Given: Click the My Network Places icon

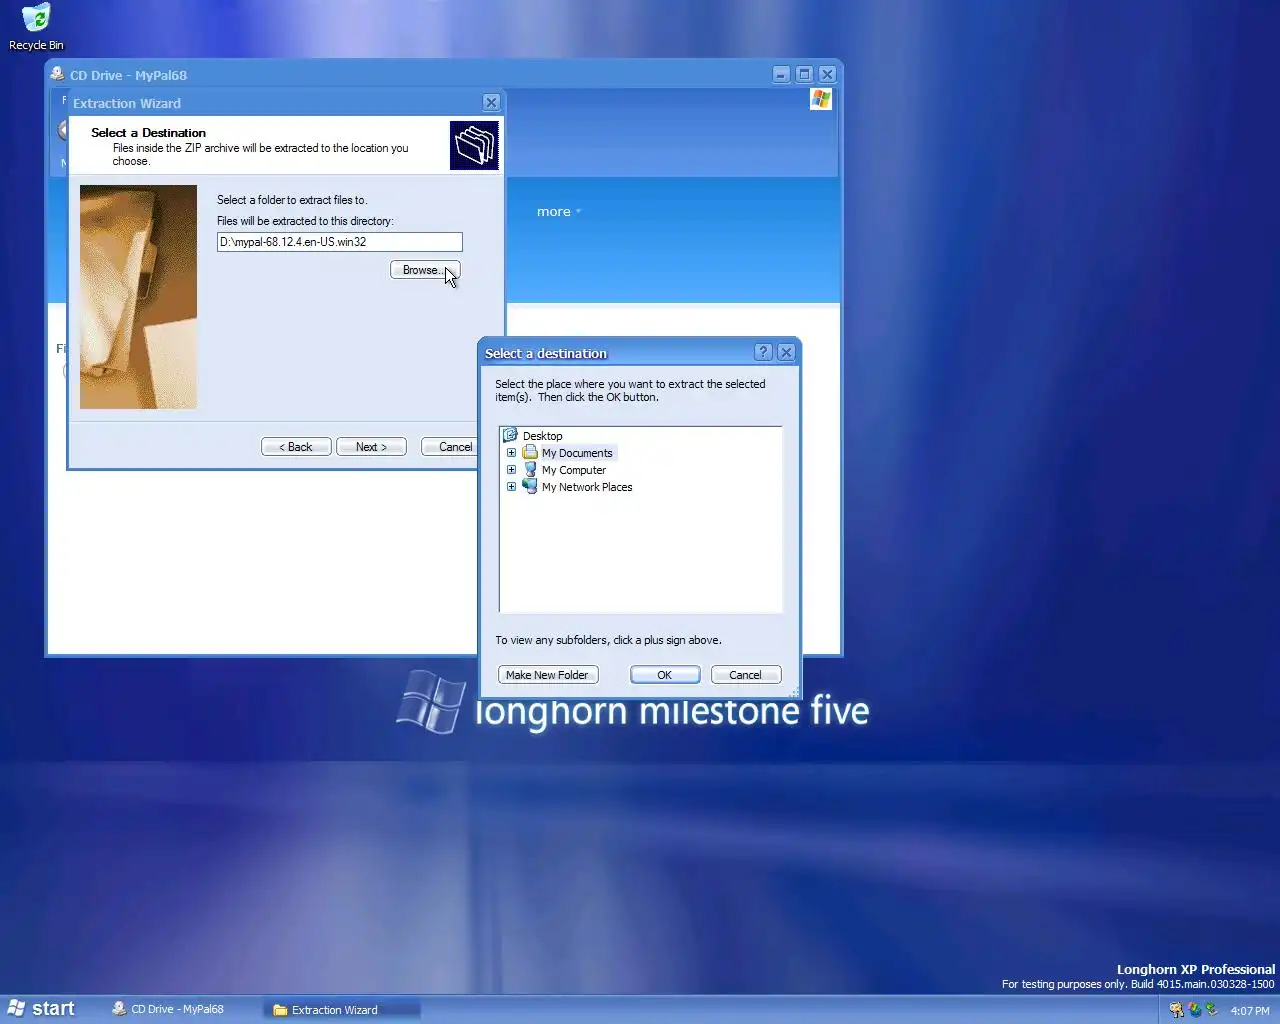Looking at the screenshot, I should click(530, 487).
